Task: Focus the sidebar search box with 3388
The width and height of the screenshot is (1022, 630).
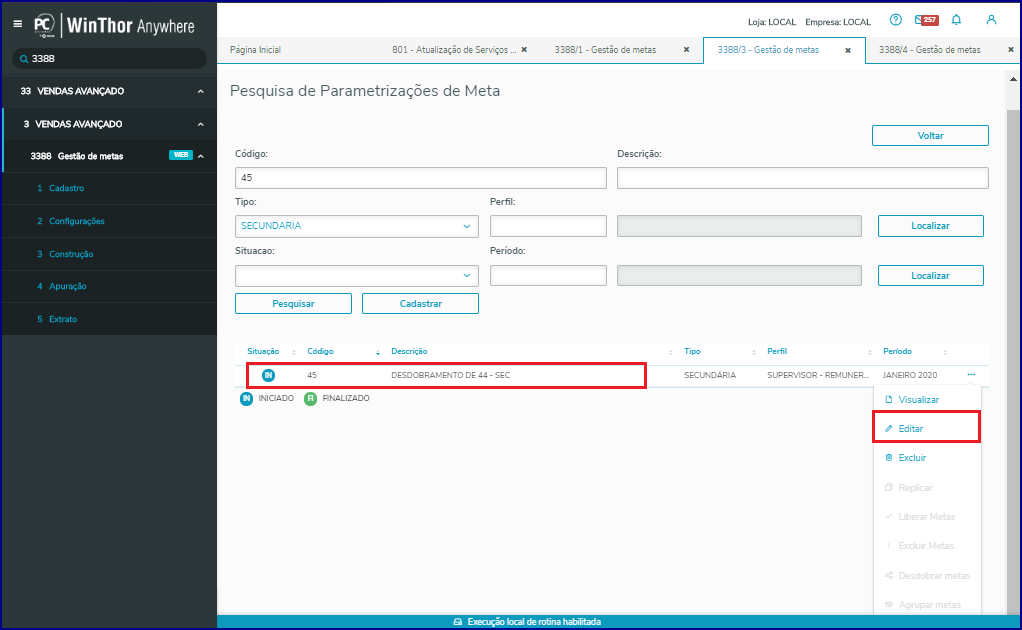Action: [x=110, y=59]
